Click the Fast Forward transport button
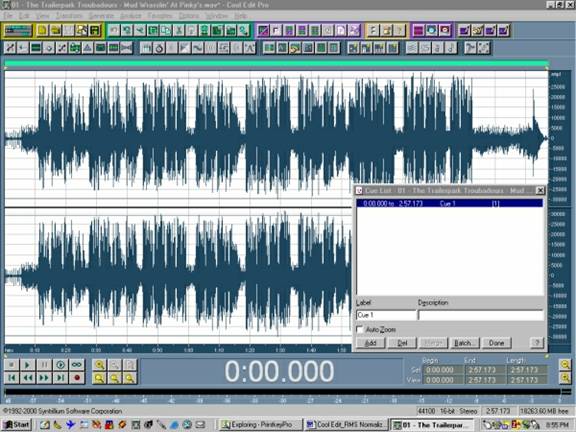 [44, 378]
